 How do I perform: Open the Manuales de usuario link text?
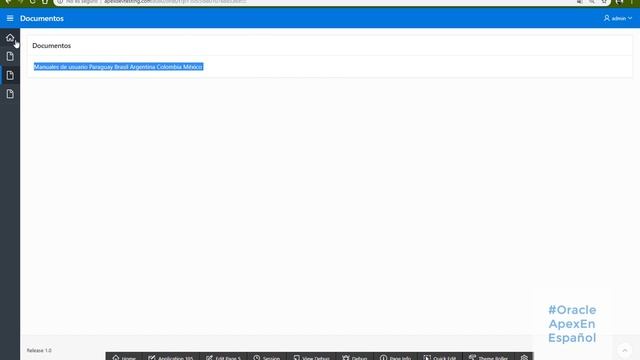pos(118,67)
